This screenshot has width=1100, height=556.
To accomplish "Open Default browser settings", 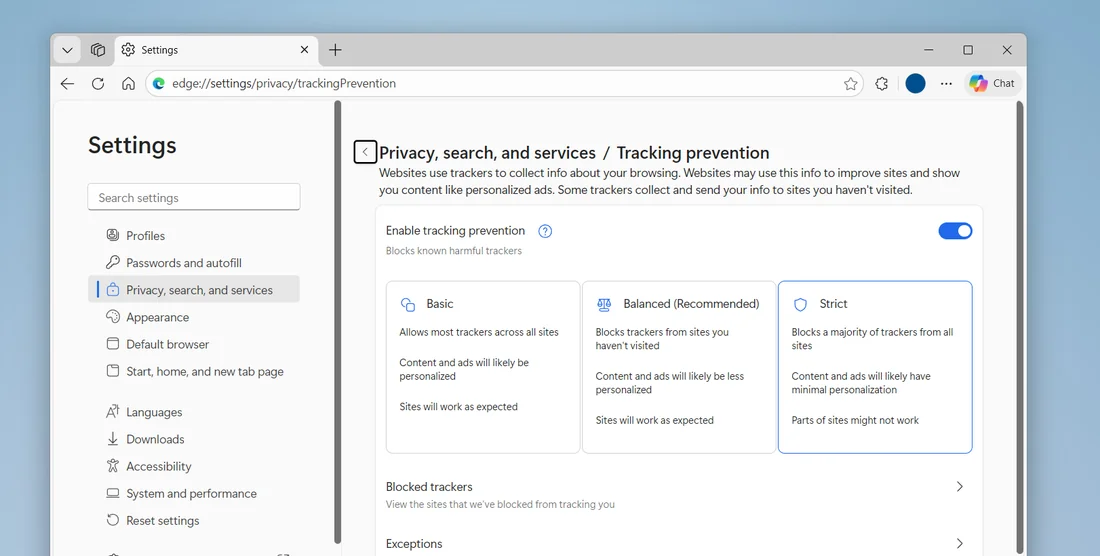I will click(194, 344).
